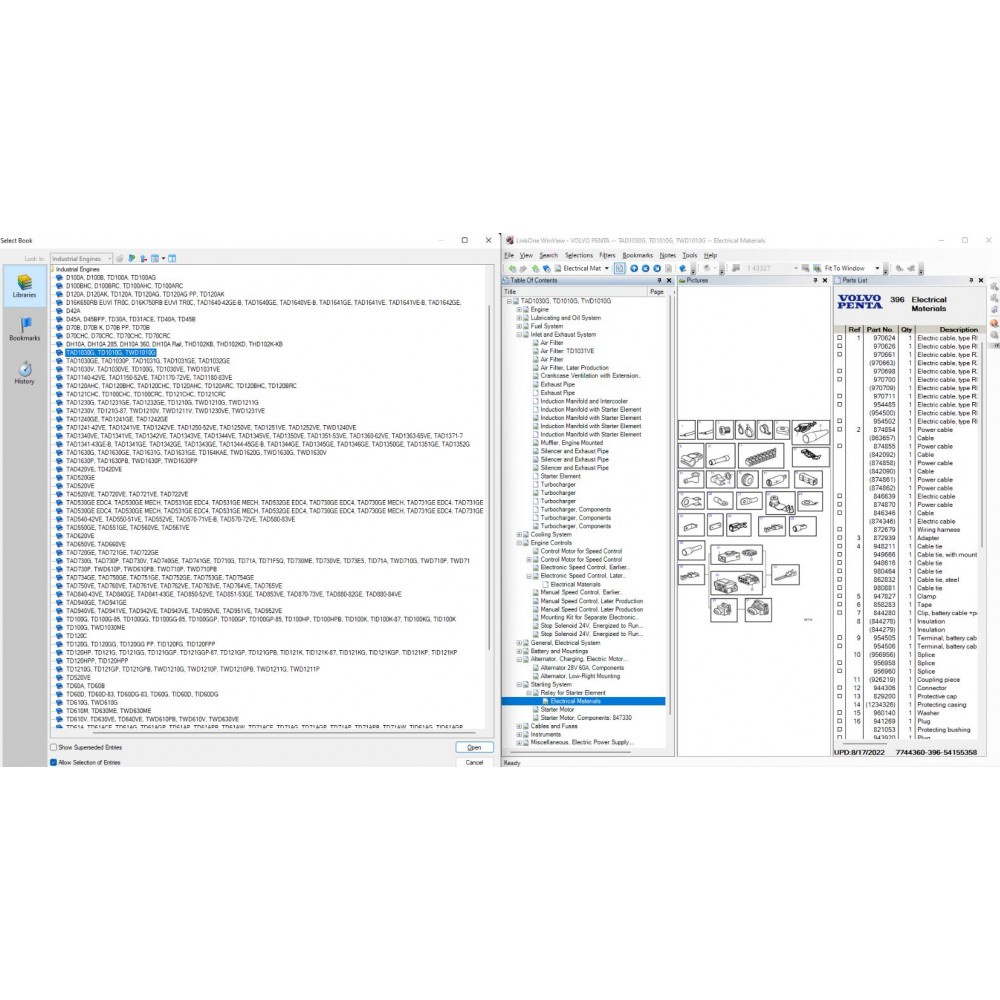The height and width of the screenshot is (1000, 1000).
Task: Enable Show Superseded Entries checkbox
Action: 54,747
